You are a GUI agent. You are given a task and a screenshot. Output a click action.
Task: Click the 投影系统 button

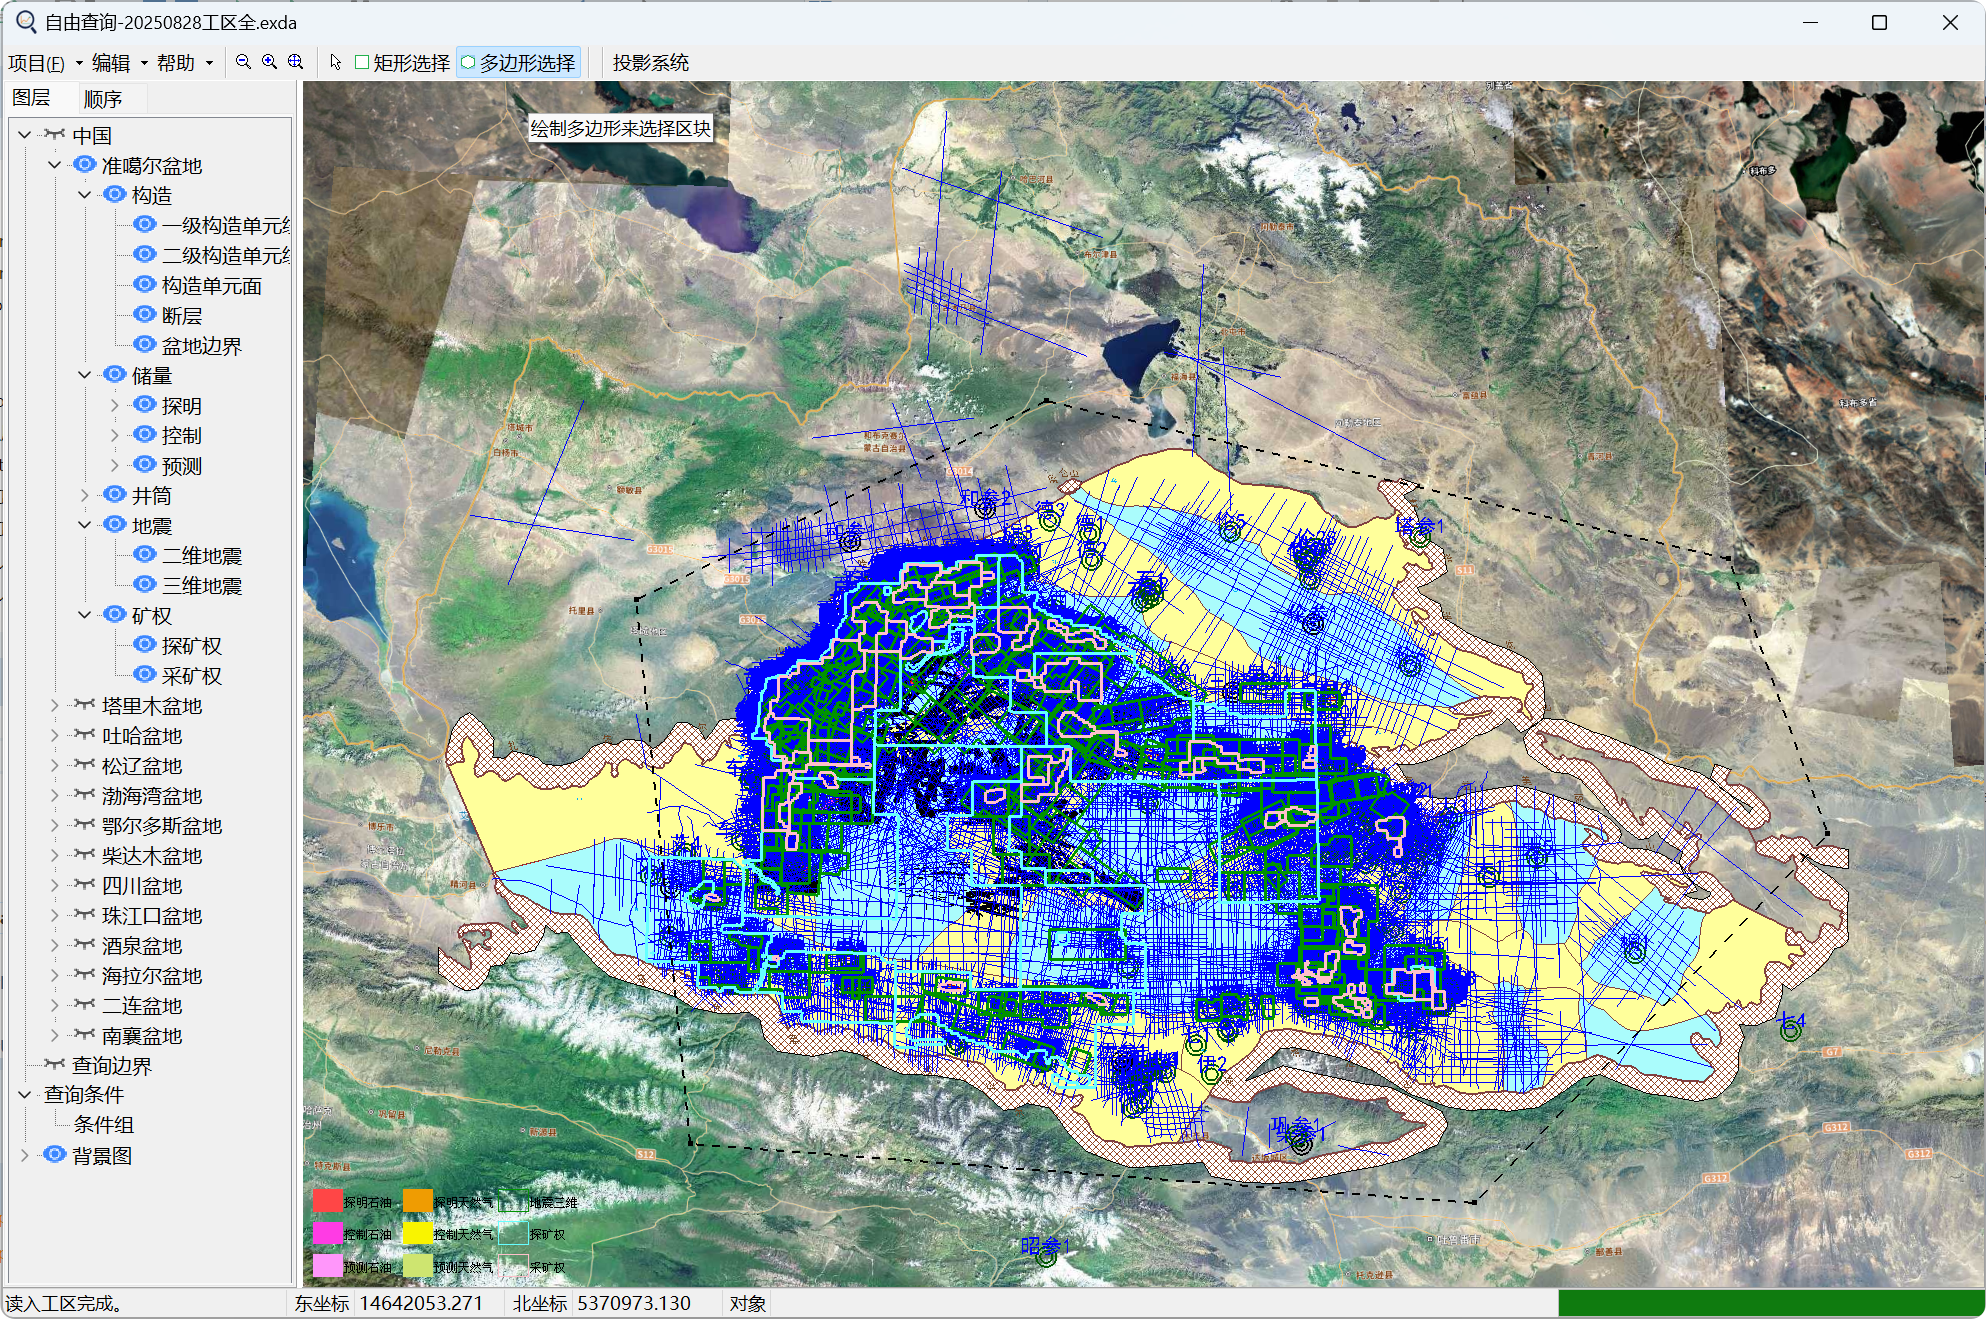650,63
